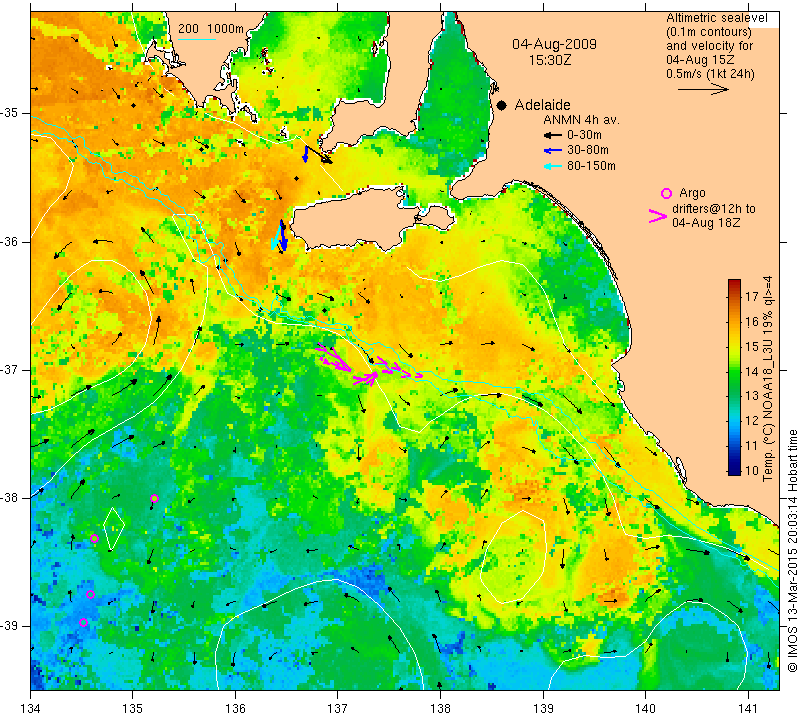Click the cyan line under '200 1000m'
This screenshot has width=800, height=720.
tap(197, 39)
